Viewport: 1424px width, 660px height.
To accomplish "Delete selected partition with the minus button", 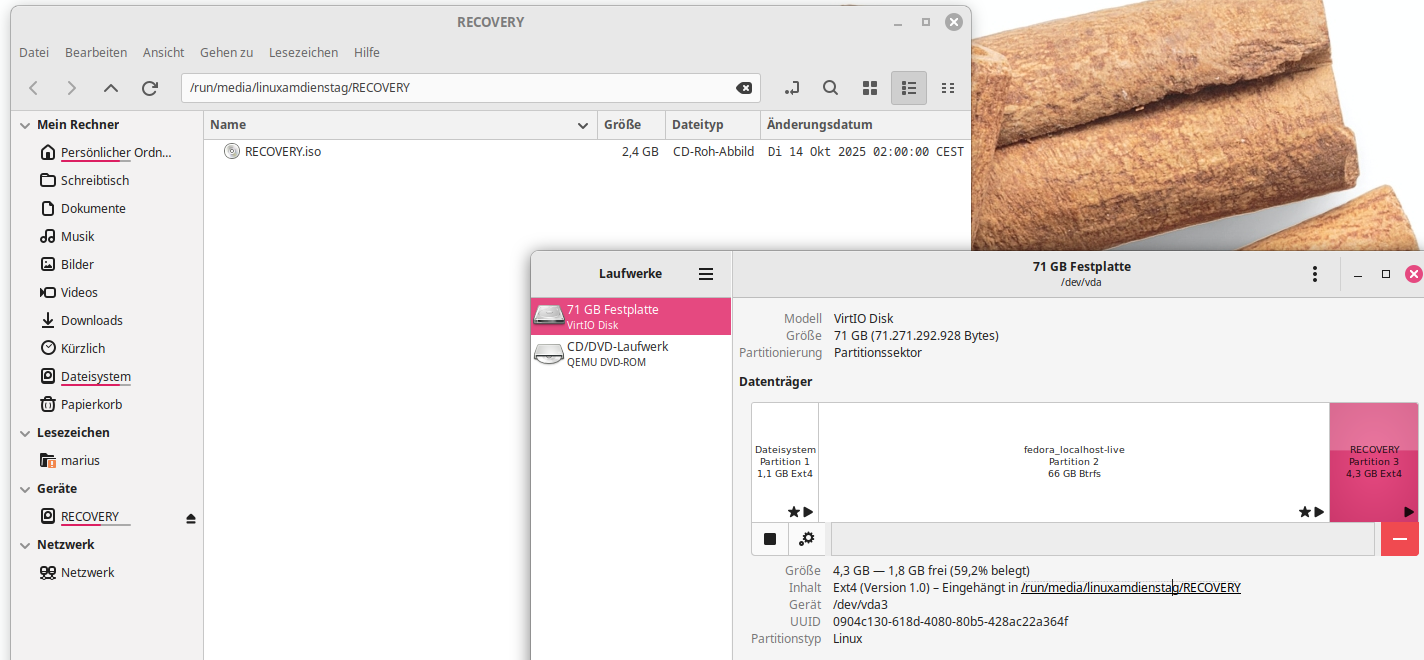I will 1399,539.
